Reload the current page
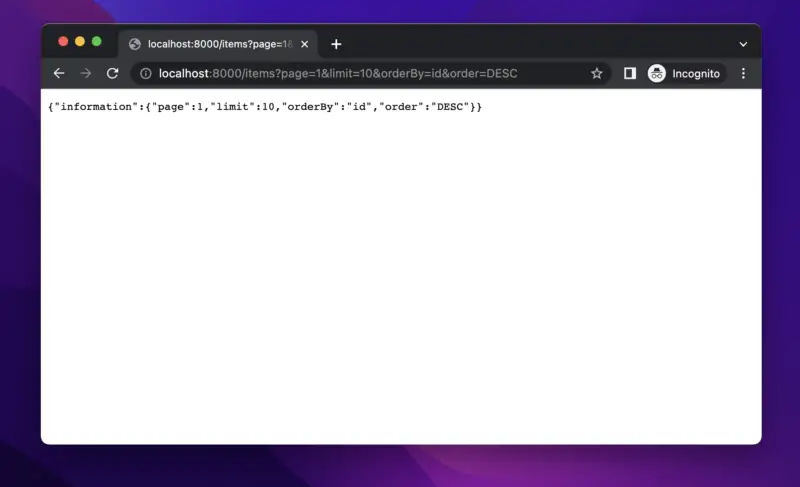 point(112,73)
